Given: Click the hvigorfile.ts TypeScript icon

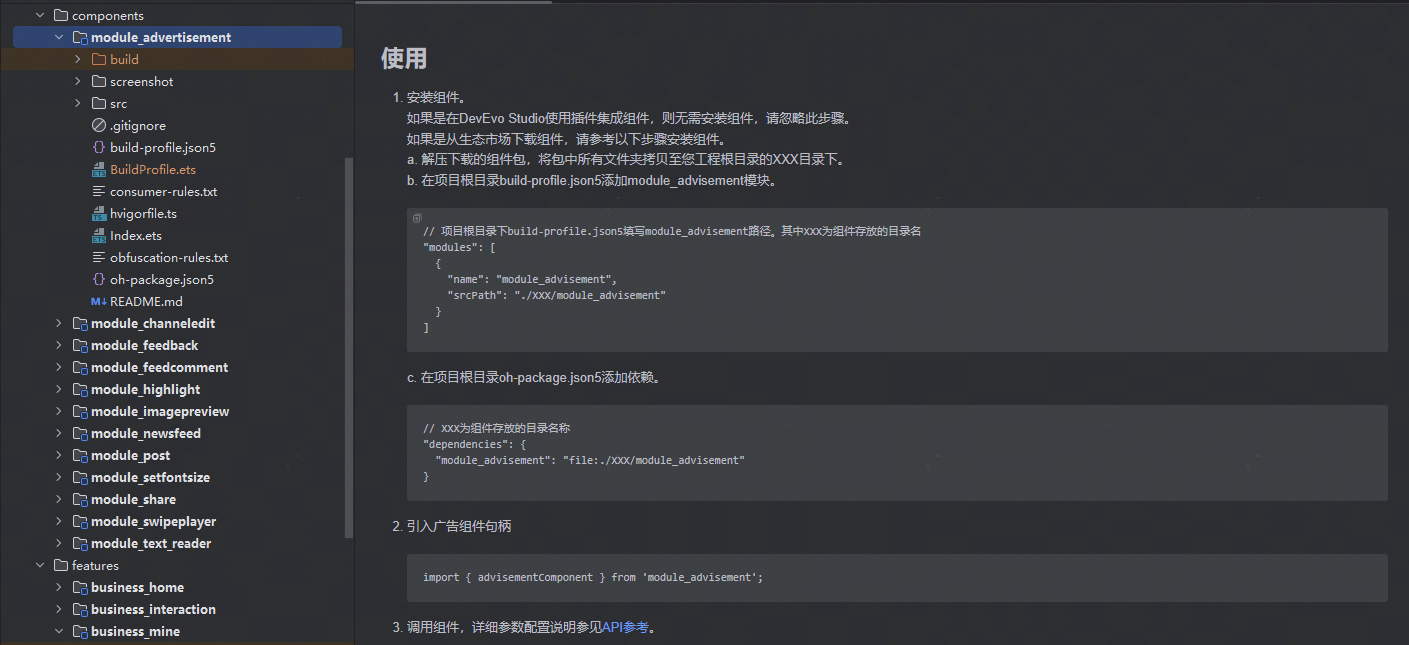Looking at the screenshot, I should pos(99,213).
